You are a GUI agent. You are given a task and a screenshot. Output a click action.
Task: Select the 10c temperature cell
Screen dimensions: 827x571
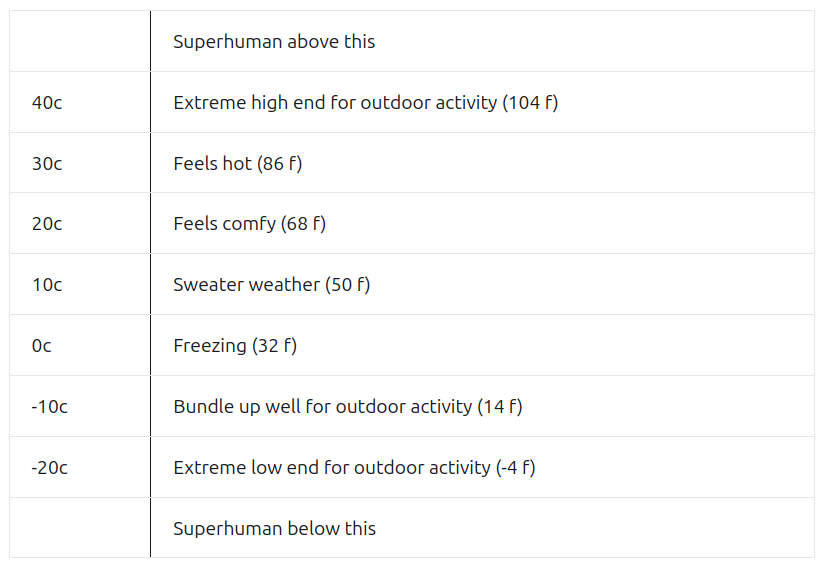pos(47,285)
